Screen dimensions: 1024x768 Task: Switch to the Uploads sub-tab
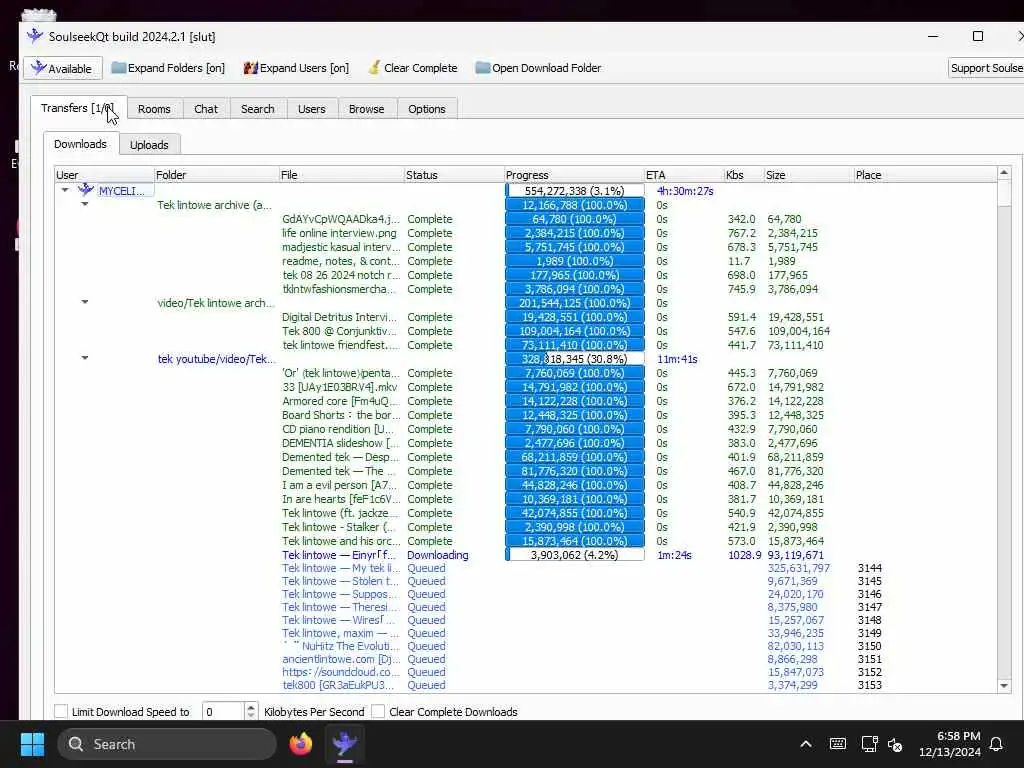(x=149, y=144)
